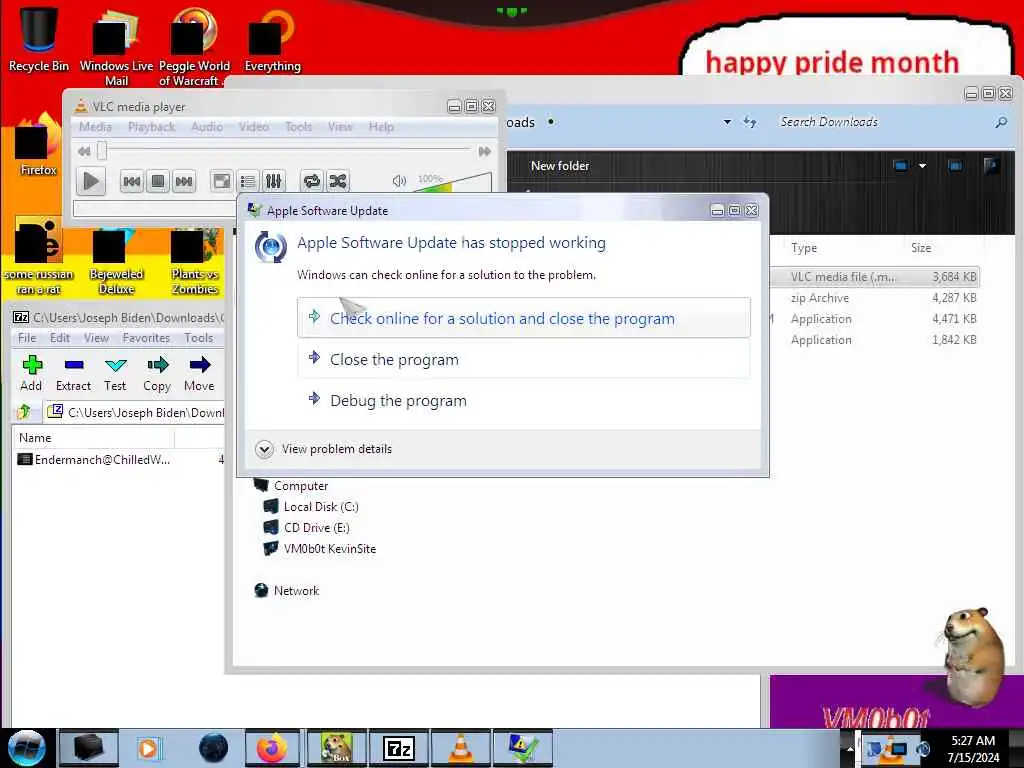The height and width of the screenshot is (768, 1024).
Task: Sort Explorer by the Size column
Action: [921, 248]
